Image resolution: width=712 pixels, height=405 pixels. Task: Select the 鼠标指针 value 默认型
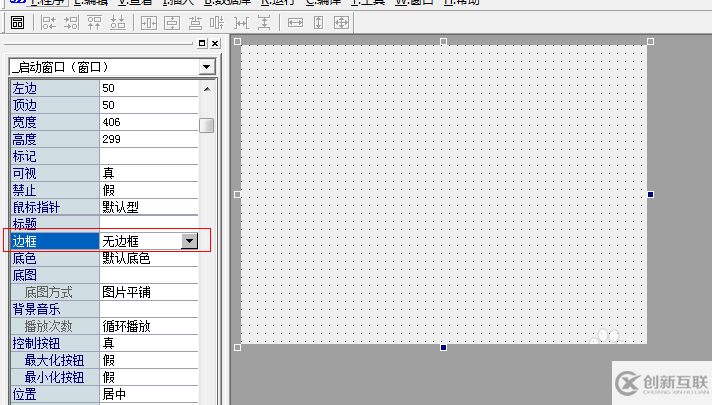pyautogui.click(x=148, y=207)
